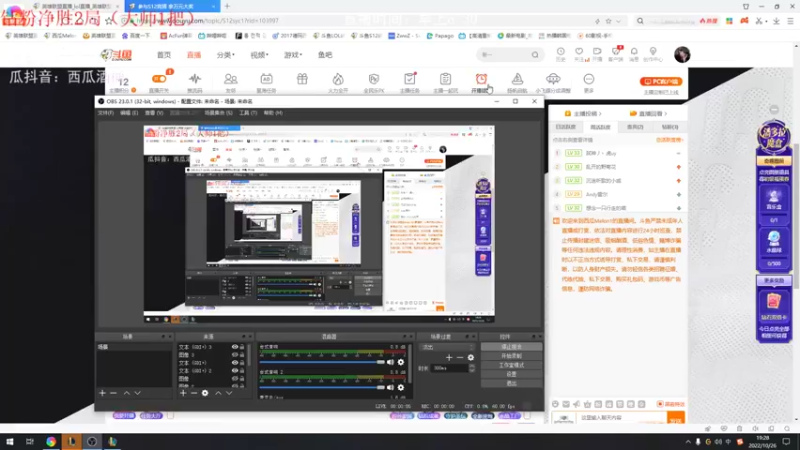Open the user avatar in Douyu header
Viewport: 800px width, 450px height.
tap(682, 54)
